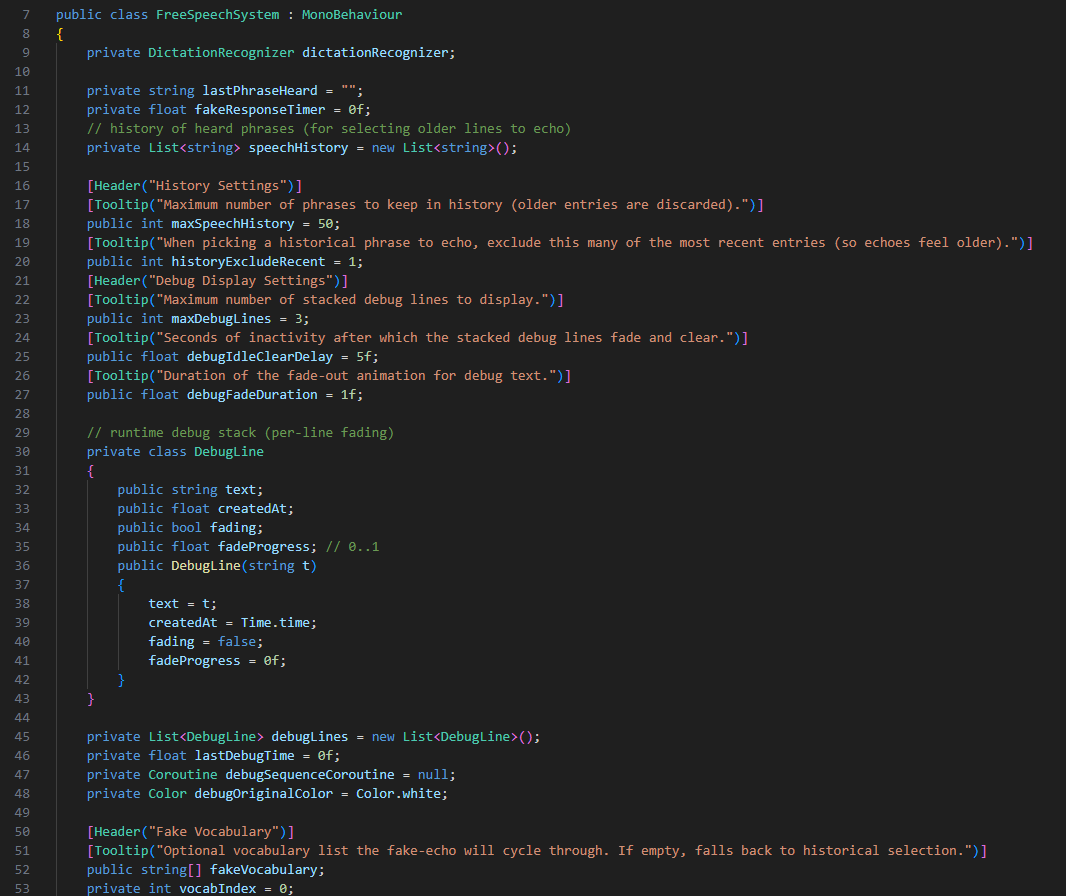This screenshot has width=1066, height=896.
Task: Select the DebugLine class name
Action: tap(229, 451)
